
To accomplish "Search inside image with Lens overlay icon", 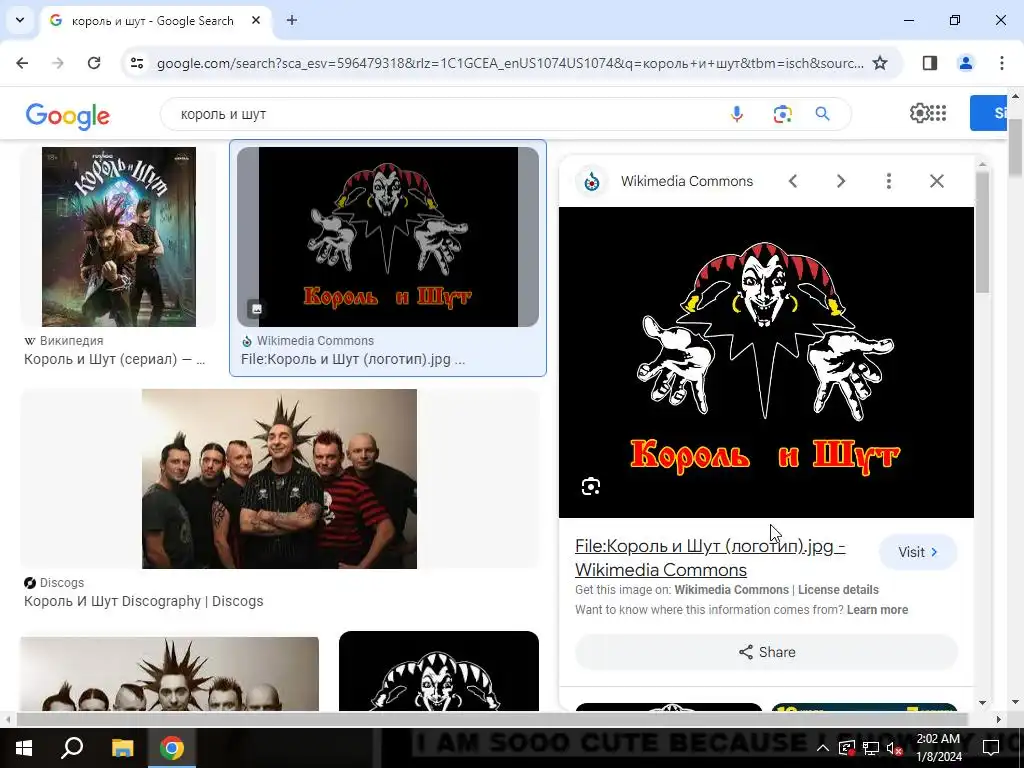I will coord(591,487).
